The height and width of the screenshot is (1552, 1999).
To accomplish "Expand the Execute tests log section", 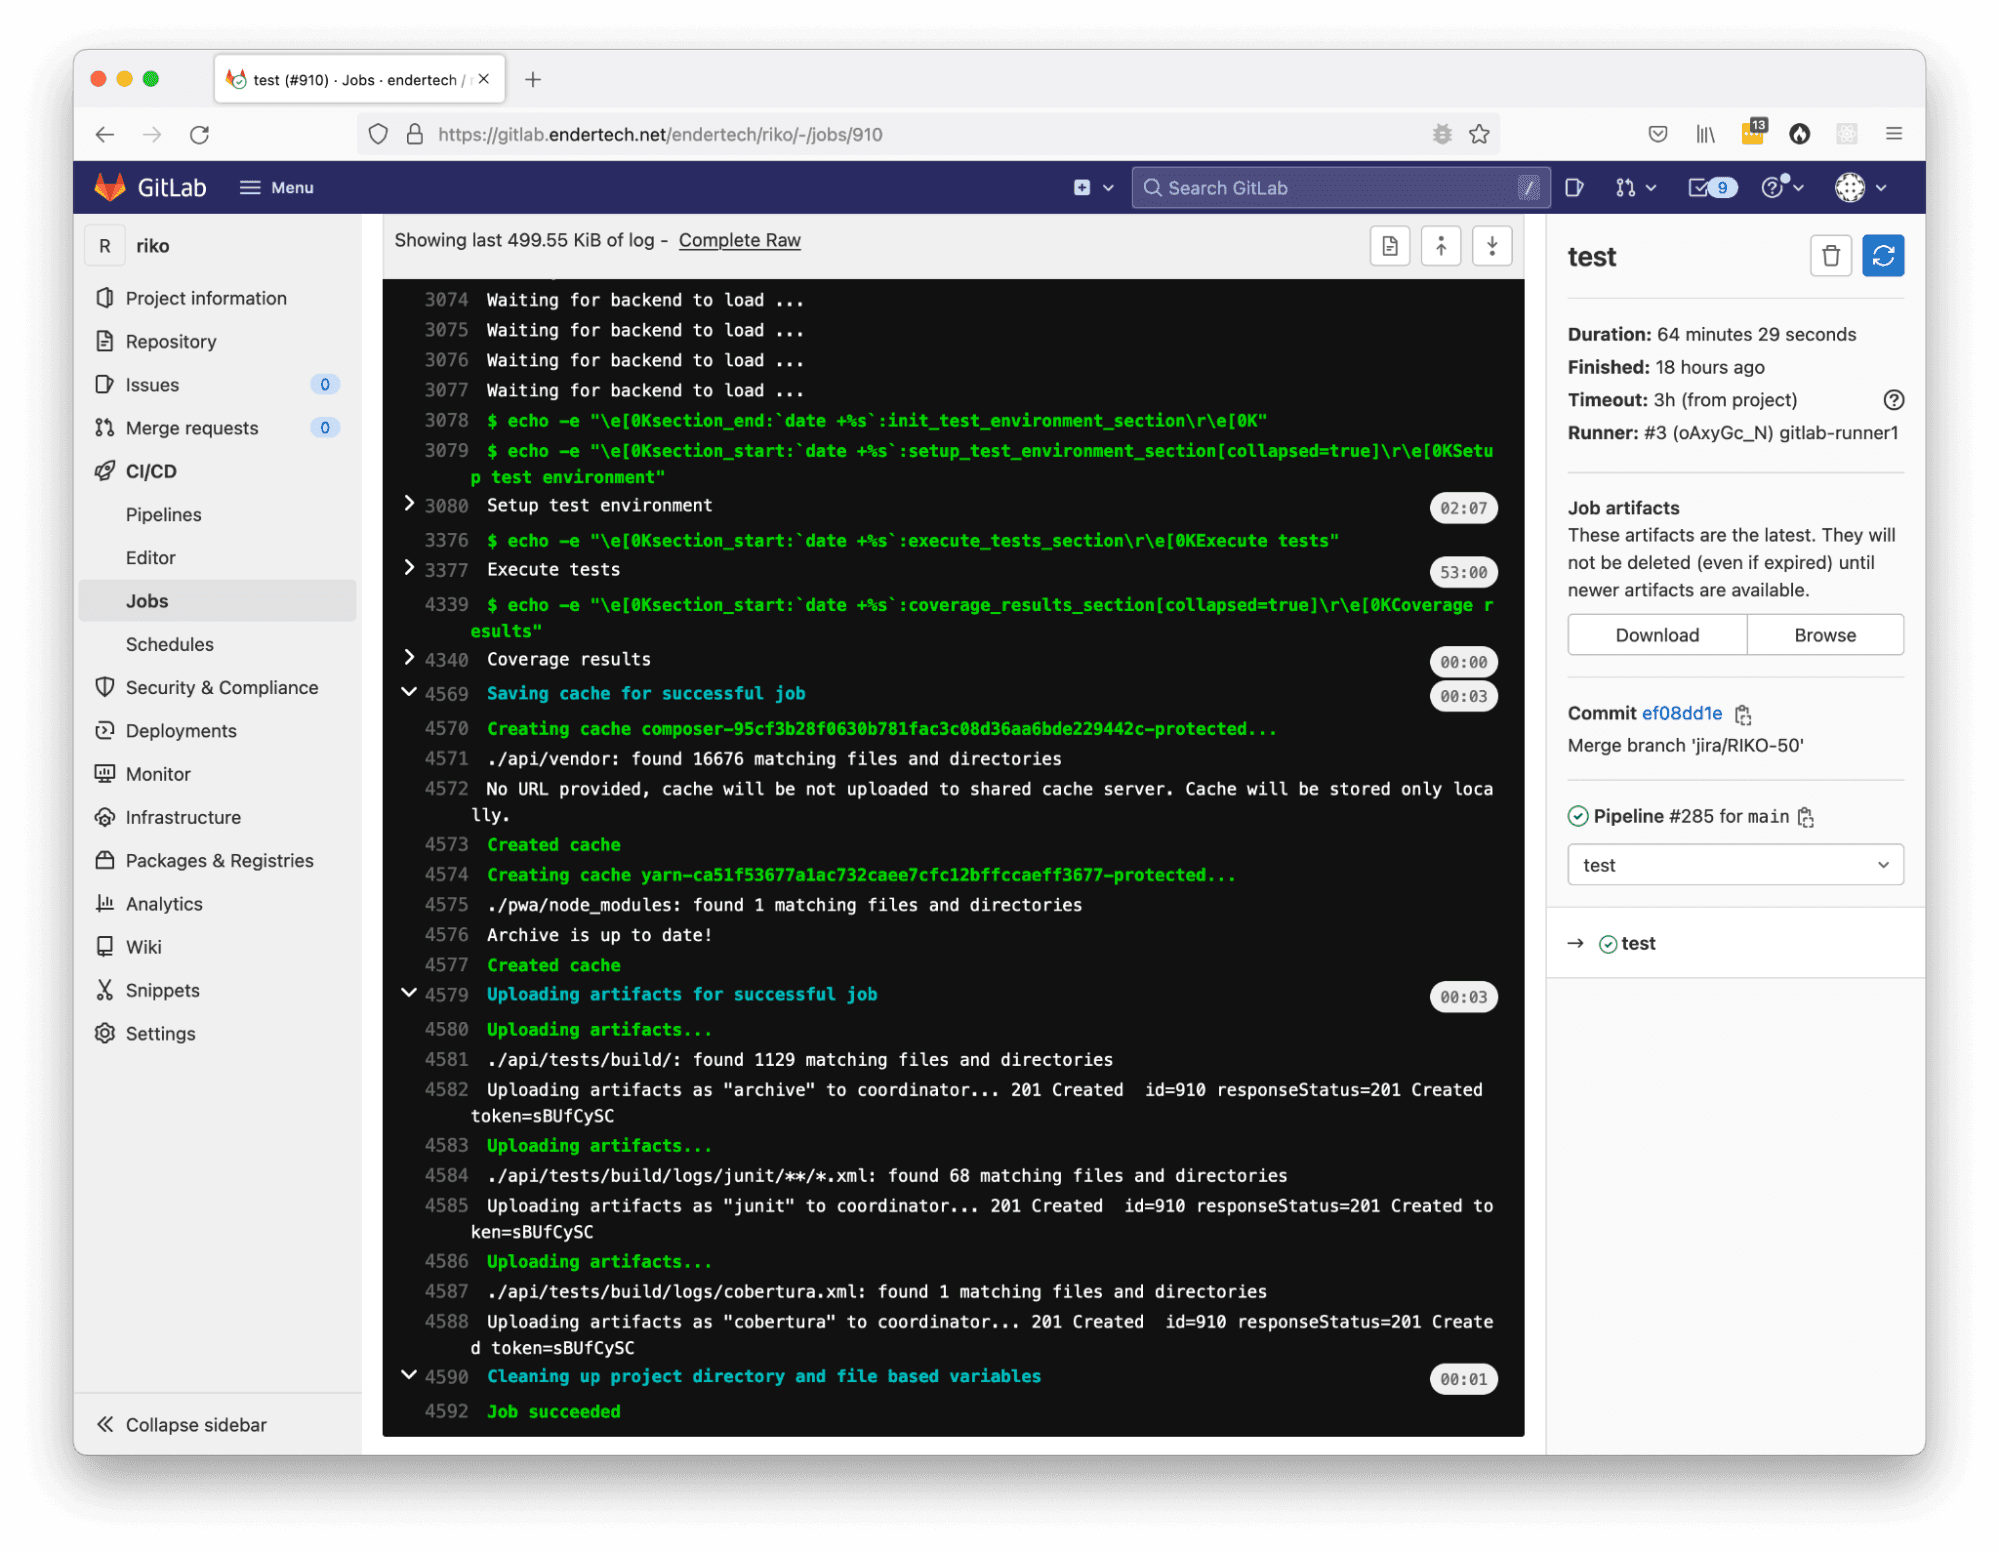I will (409, 568).
